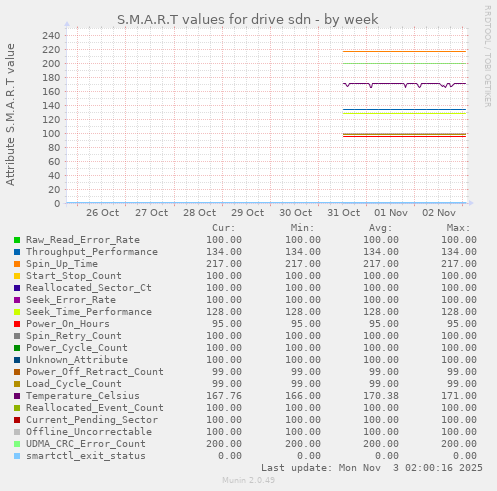Click the Munin 2.0.49 version text

pos(249,480)
